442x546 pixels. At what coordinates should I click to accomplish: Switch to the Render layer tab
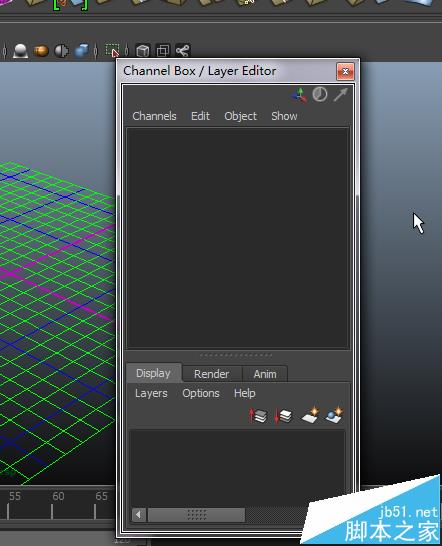pyautogui.click(x=212, y=374)
